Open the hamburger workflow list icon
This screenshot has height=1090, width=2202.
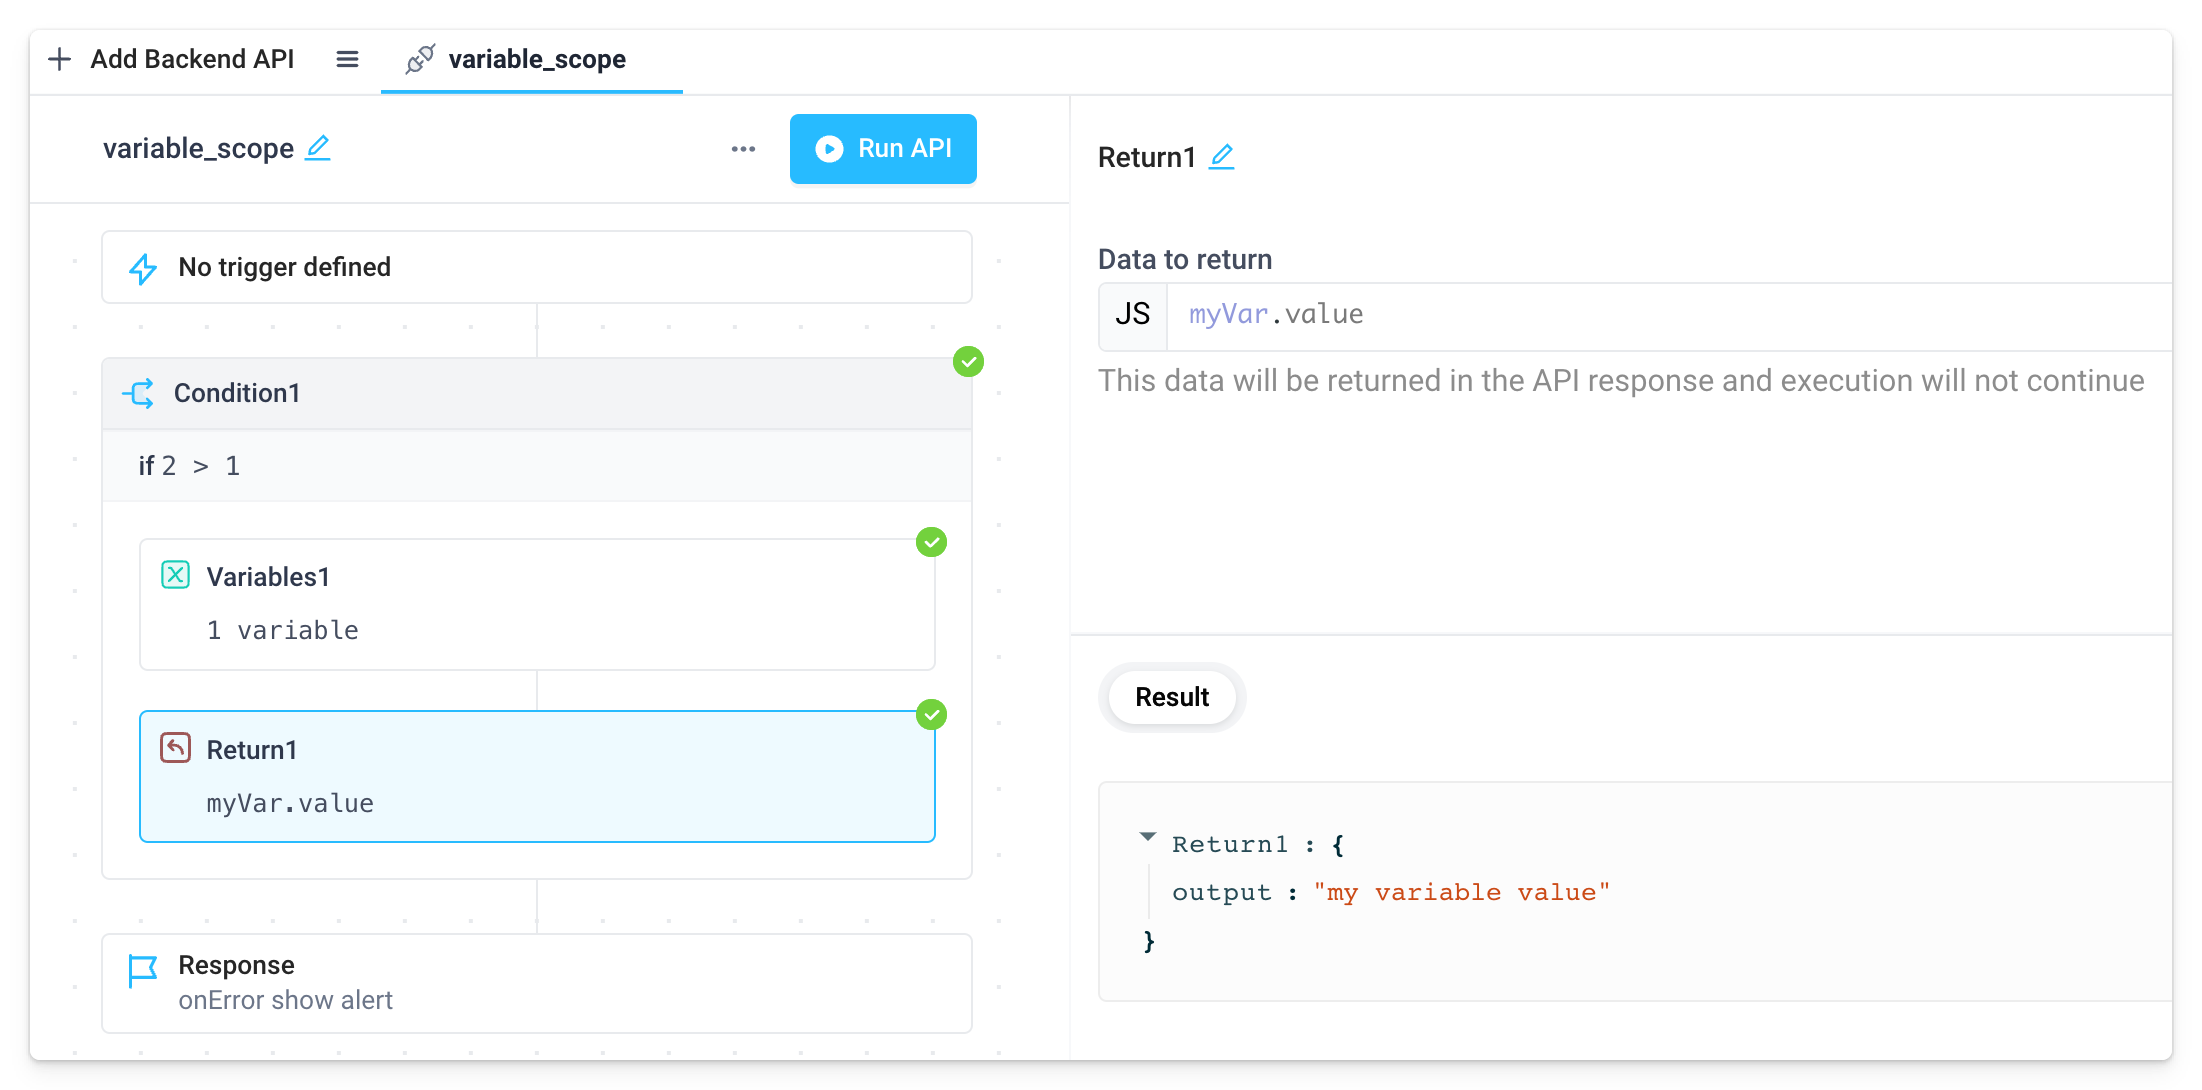[x=347, y=59]
